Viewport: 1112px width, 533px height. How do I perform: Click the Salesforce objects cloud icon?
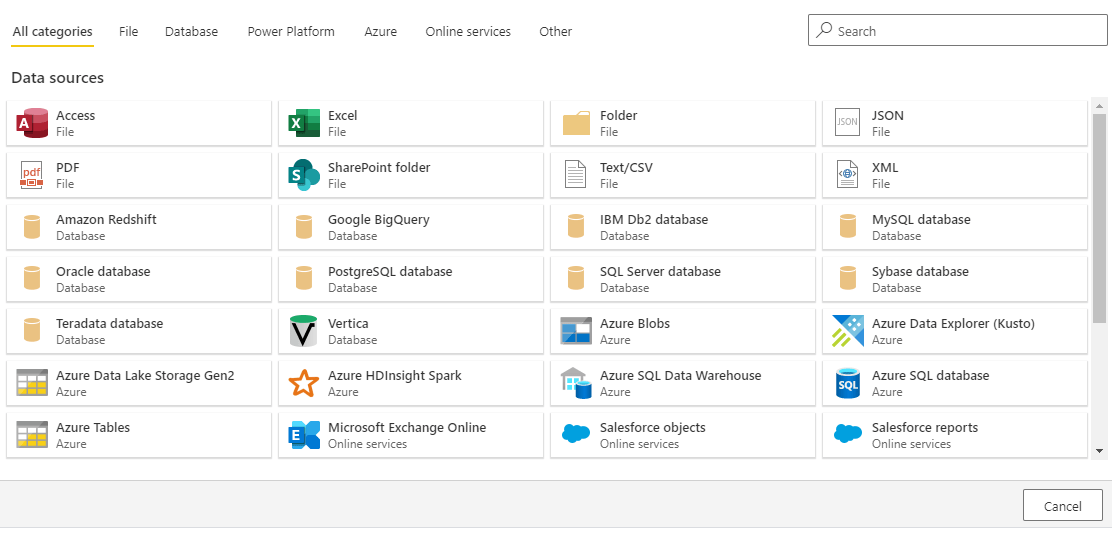click(576, 432)
